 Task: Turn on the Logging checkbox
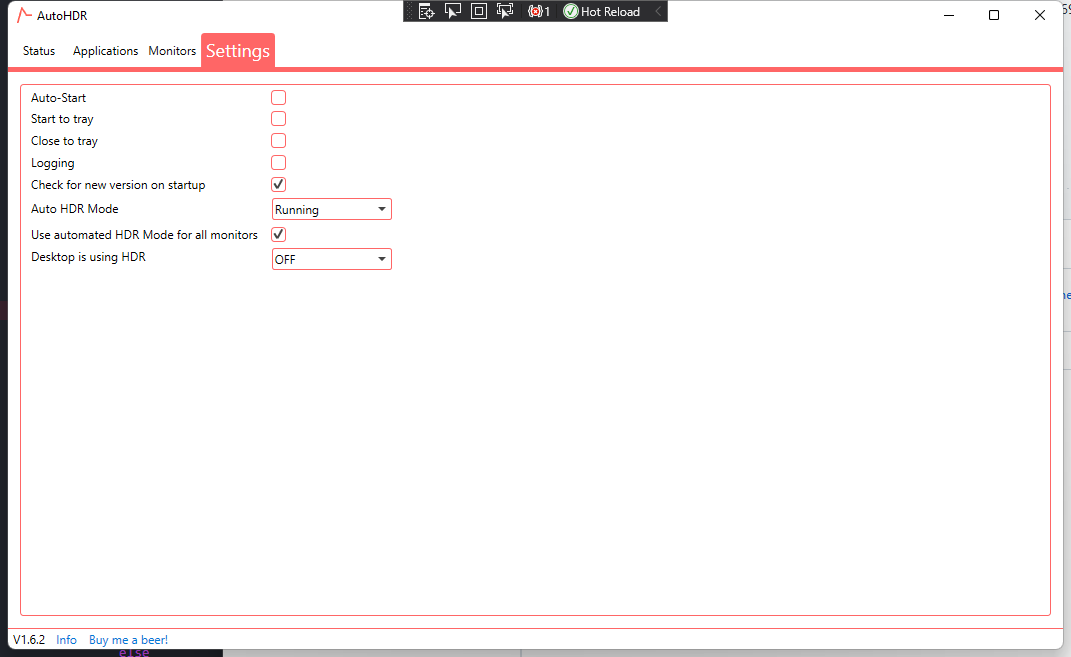pos(279,163)
